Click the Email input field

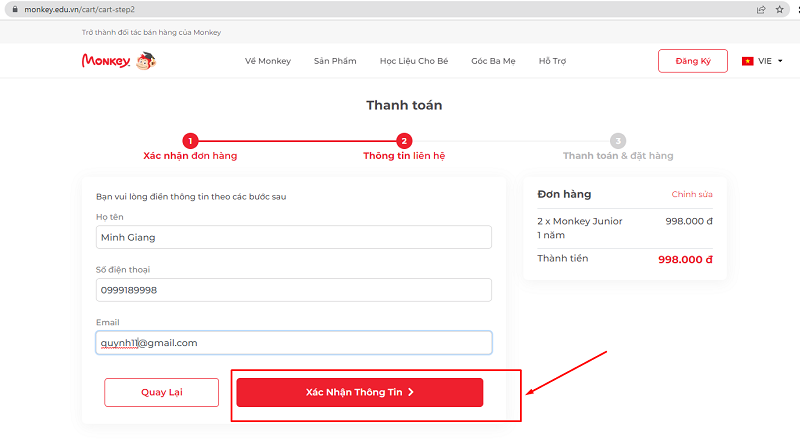click(294, 343)
